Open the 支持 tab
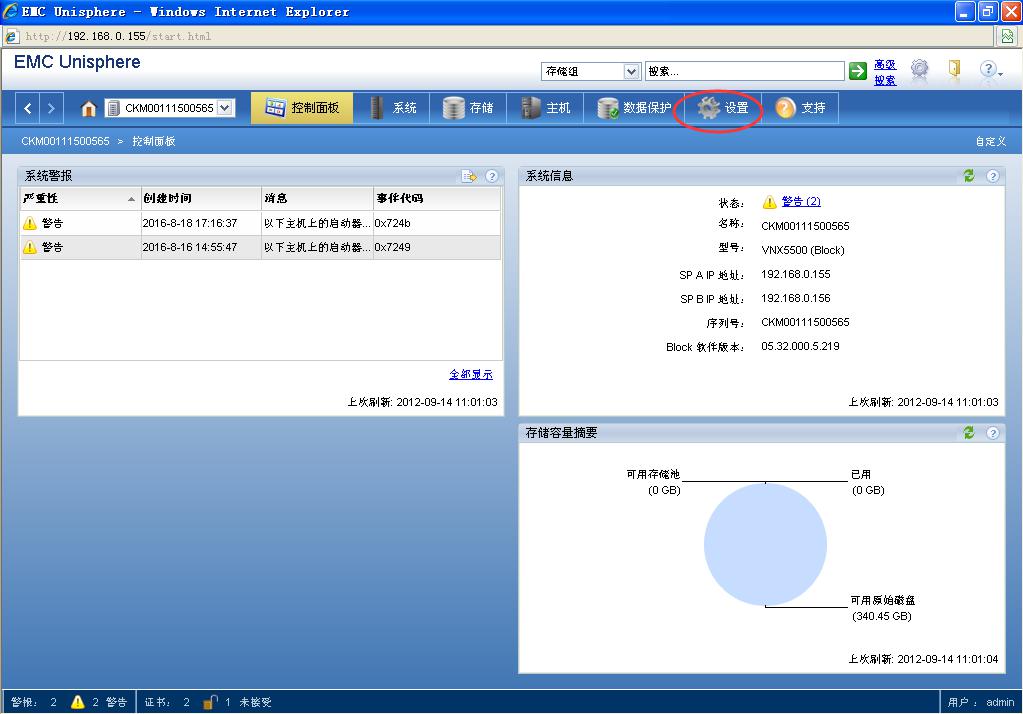Screen dimensions: 1023x714 pyautogui.click(x=801, y=108)
